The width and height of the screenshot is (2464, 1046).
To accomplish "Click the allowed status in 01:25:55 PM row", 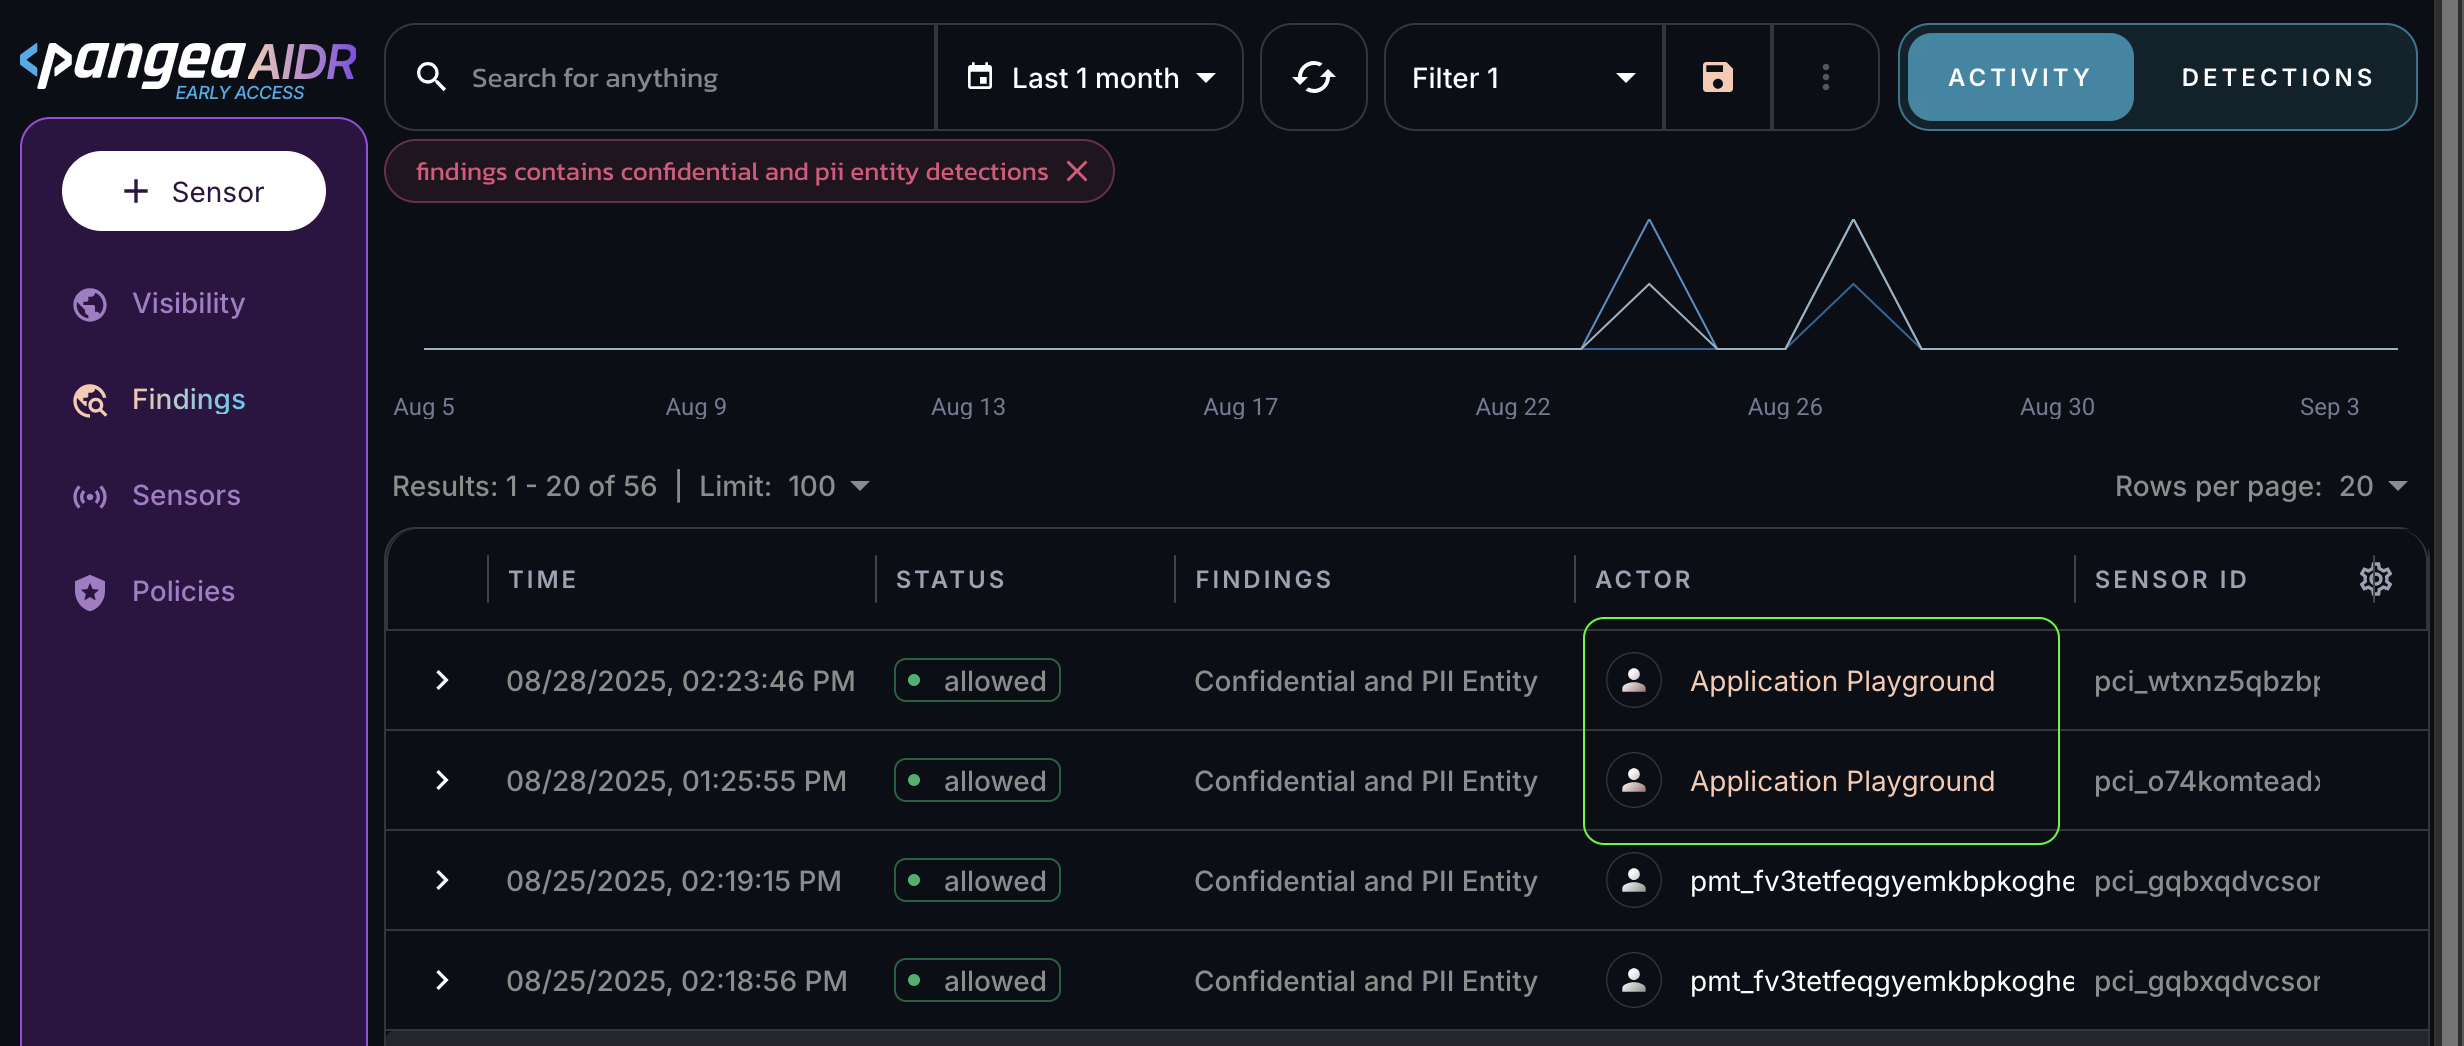I will (977, 780).
